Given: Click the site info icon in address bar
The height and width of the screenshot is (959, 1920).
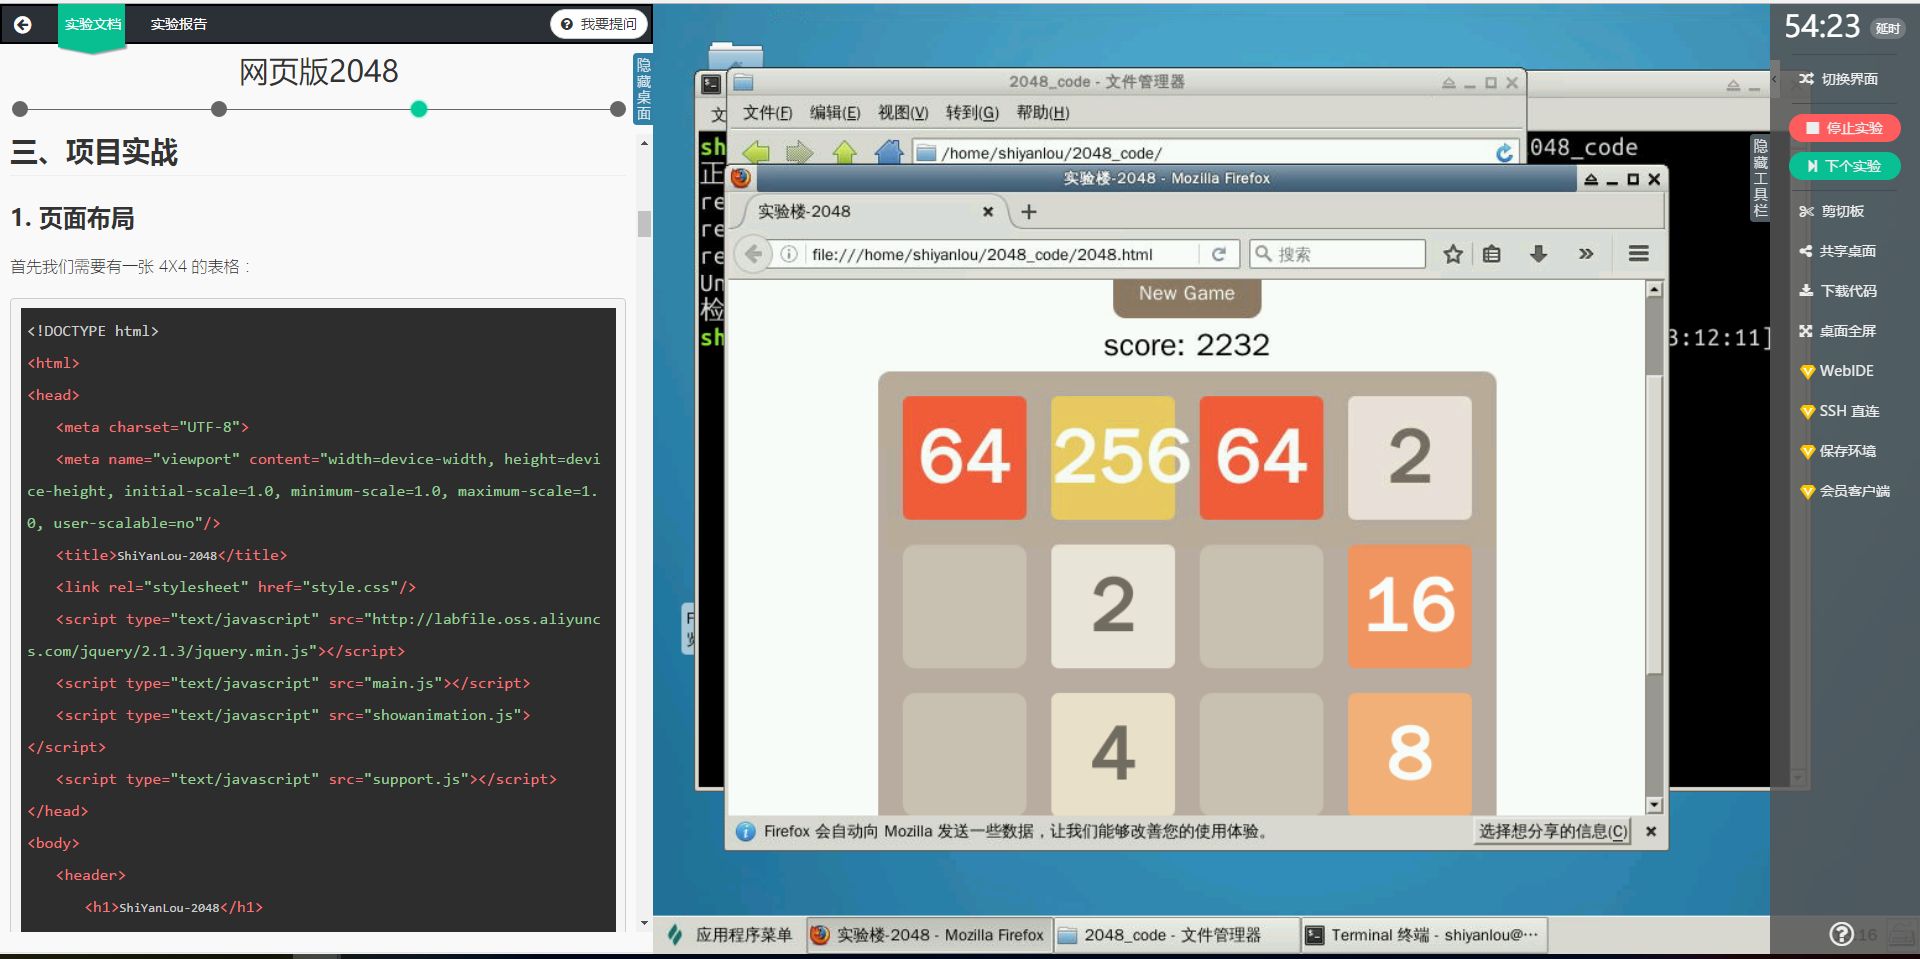Looking at the screenshot, I should tap(789, 254).
